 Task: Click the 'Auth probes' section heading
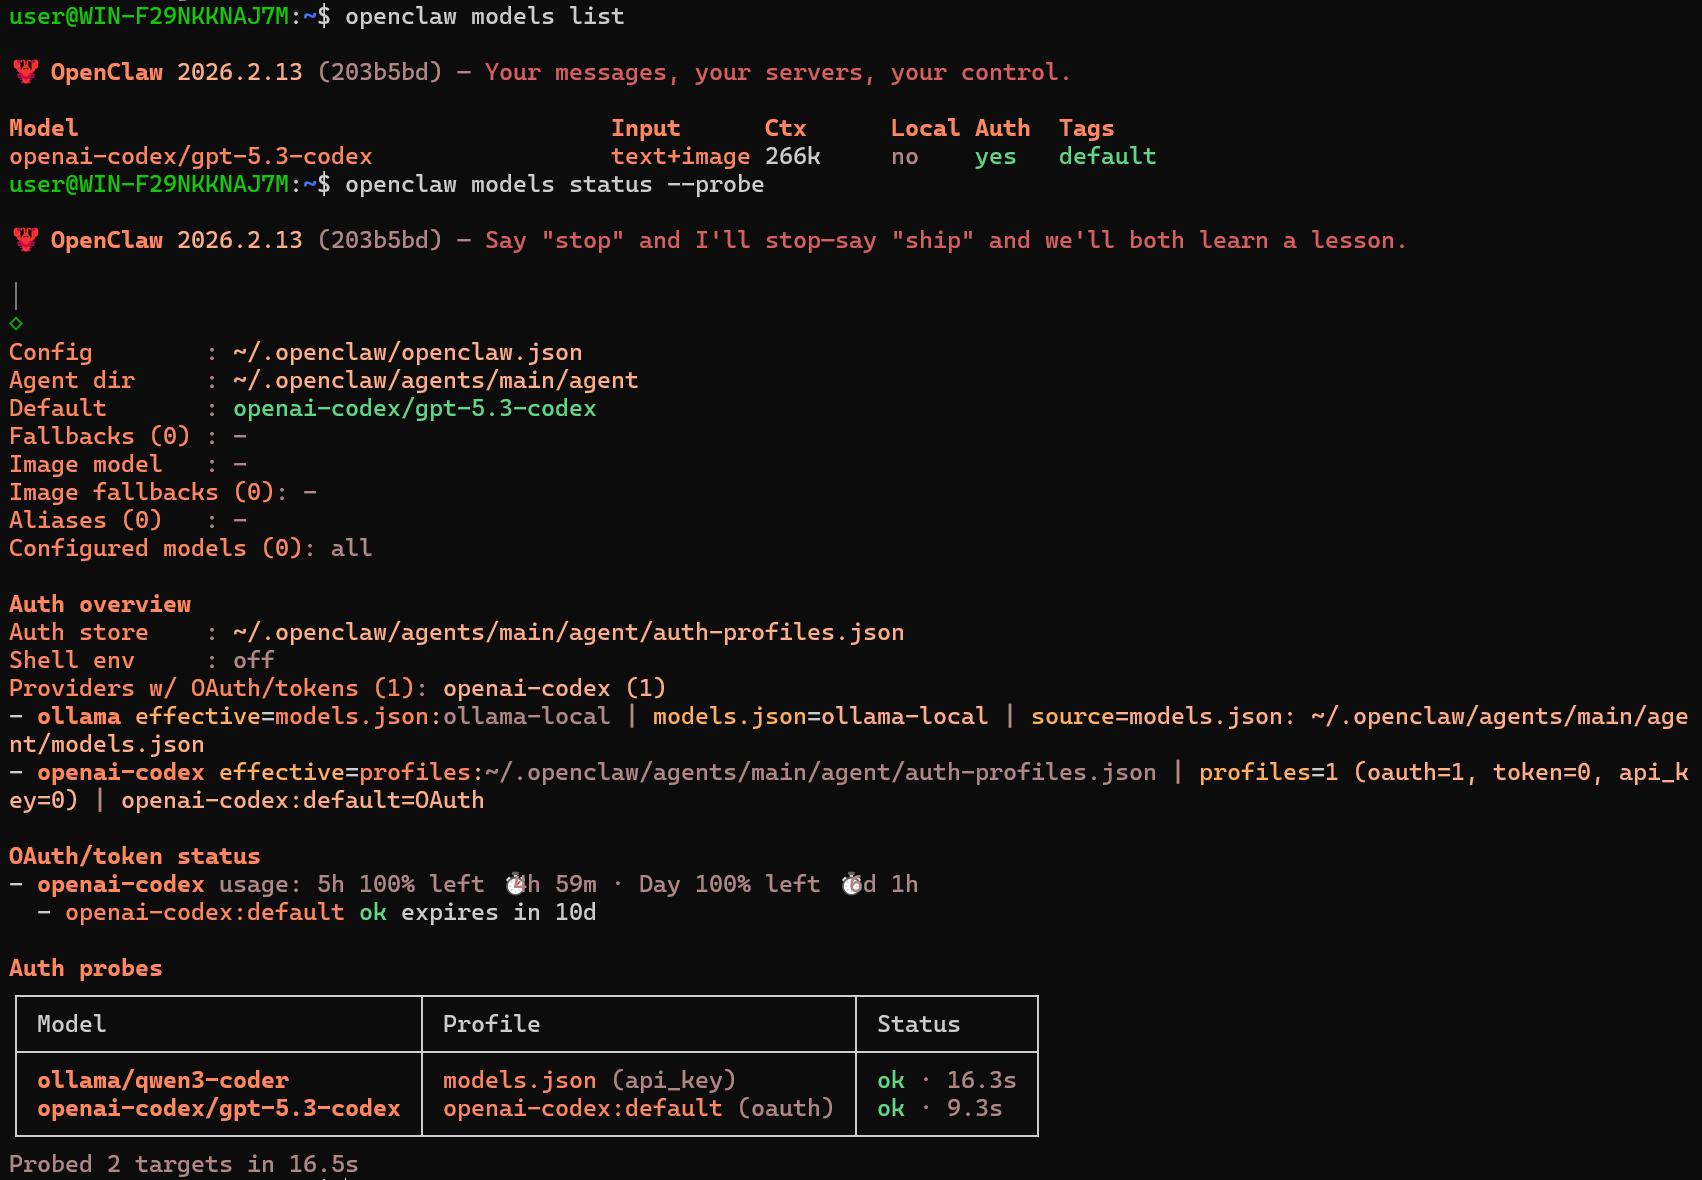(85, 968)
